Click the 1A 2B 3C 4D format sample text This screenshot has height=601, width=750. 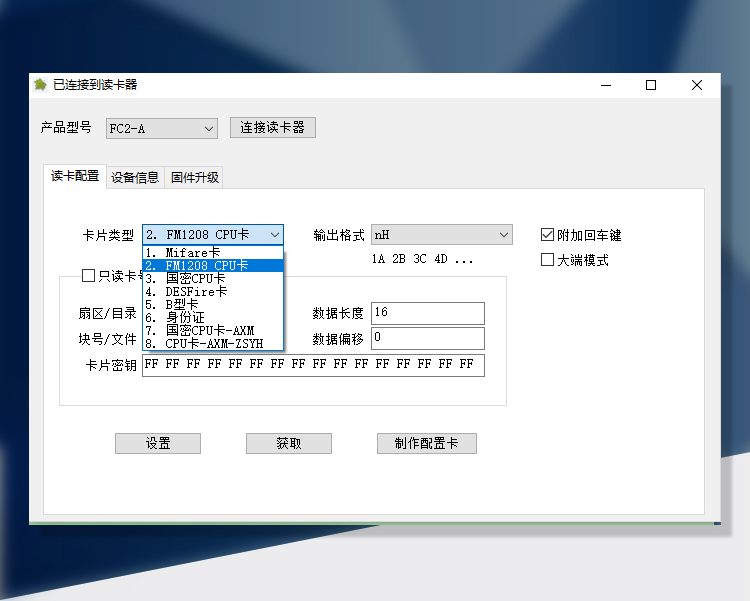(422, 259)
